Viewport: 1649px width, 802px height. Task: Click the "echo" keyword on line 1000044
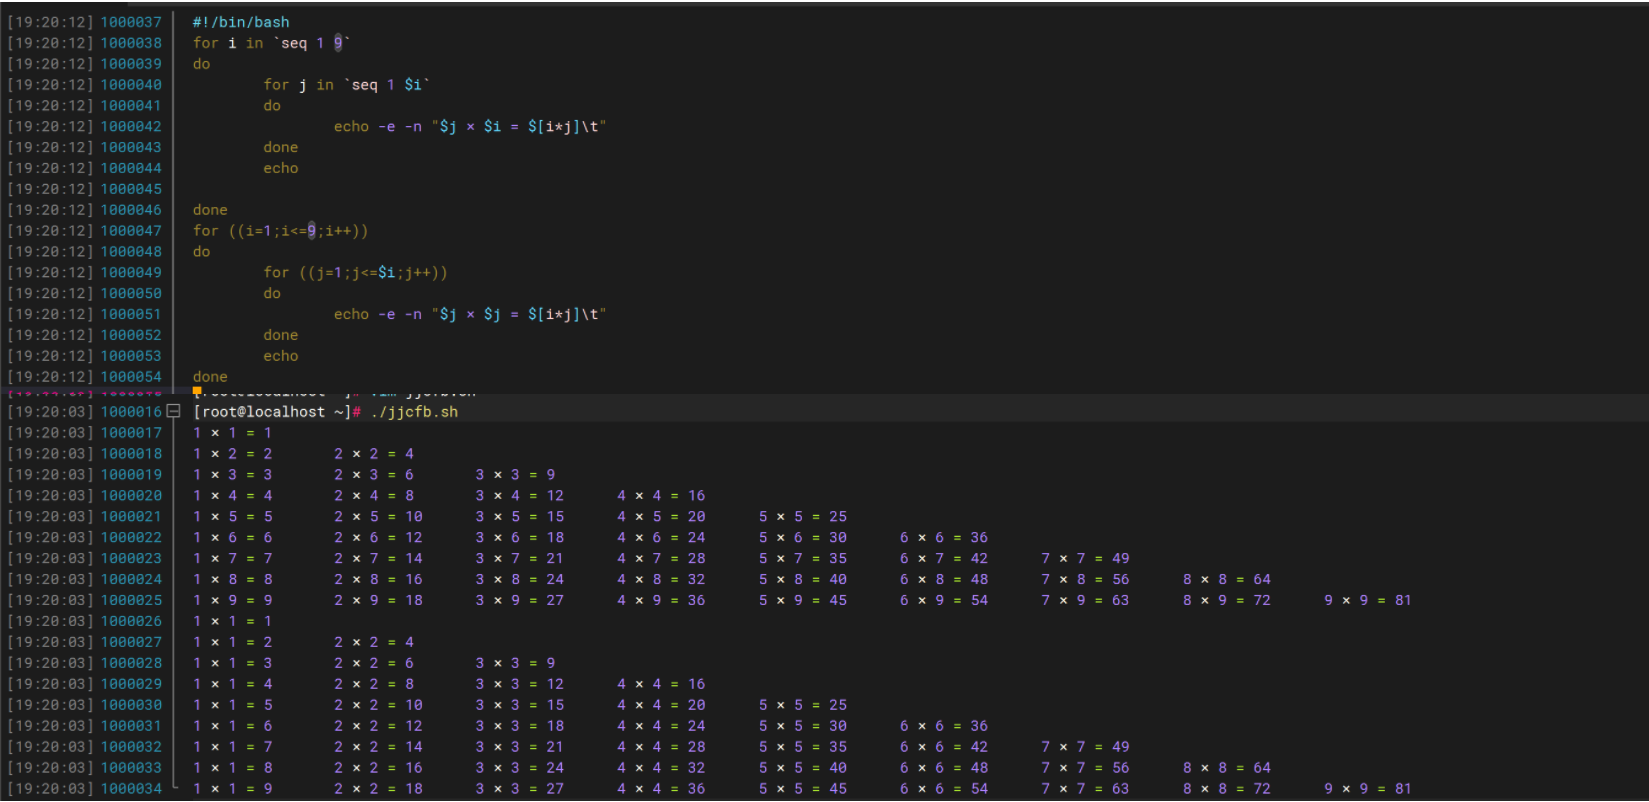281,168
